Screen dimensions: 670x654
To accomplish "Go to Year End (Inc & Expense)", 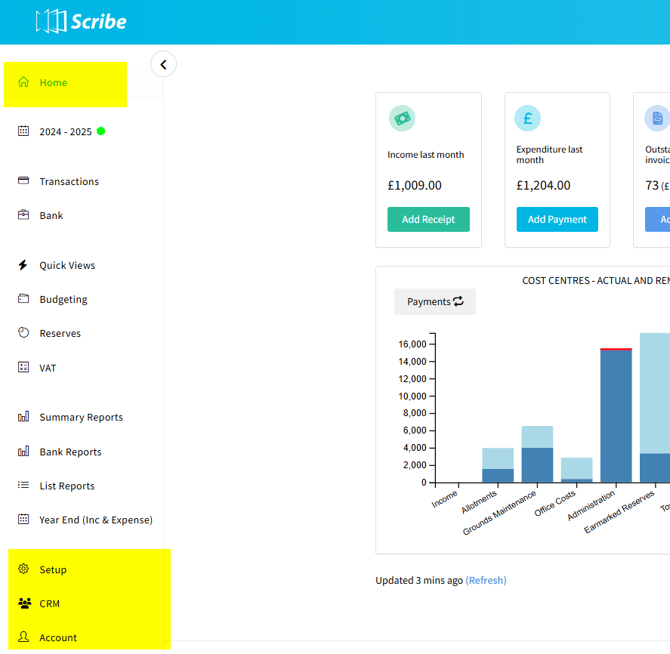I will point(95,520).
